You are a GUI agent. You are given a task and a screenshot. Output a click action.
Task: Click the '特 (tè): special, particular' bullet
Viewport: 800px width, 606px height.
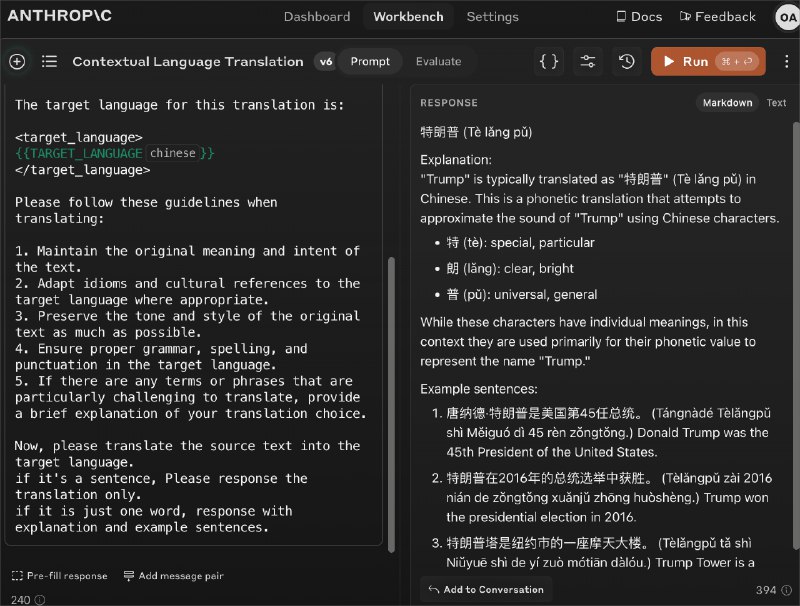520,243
